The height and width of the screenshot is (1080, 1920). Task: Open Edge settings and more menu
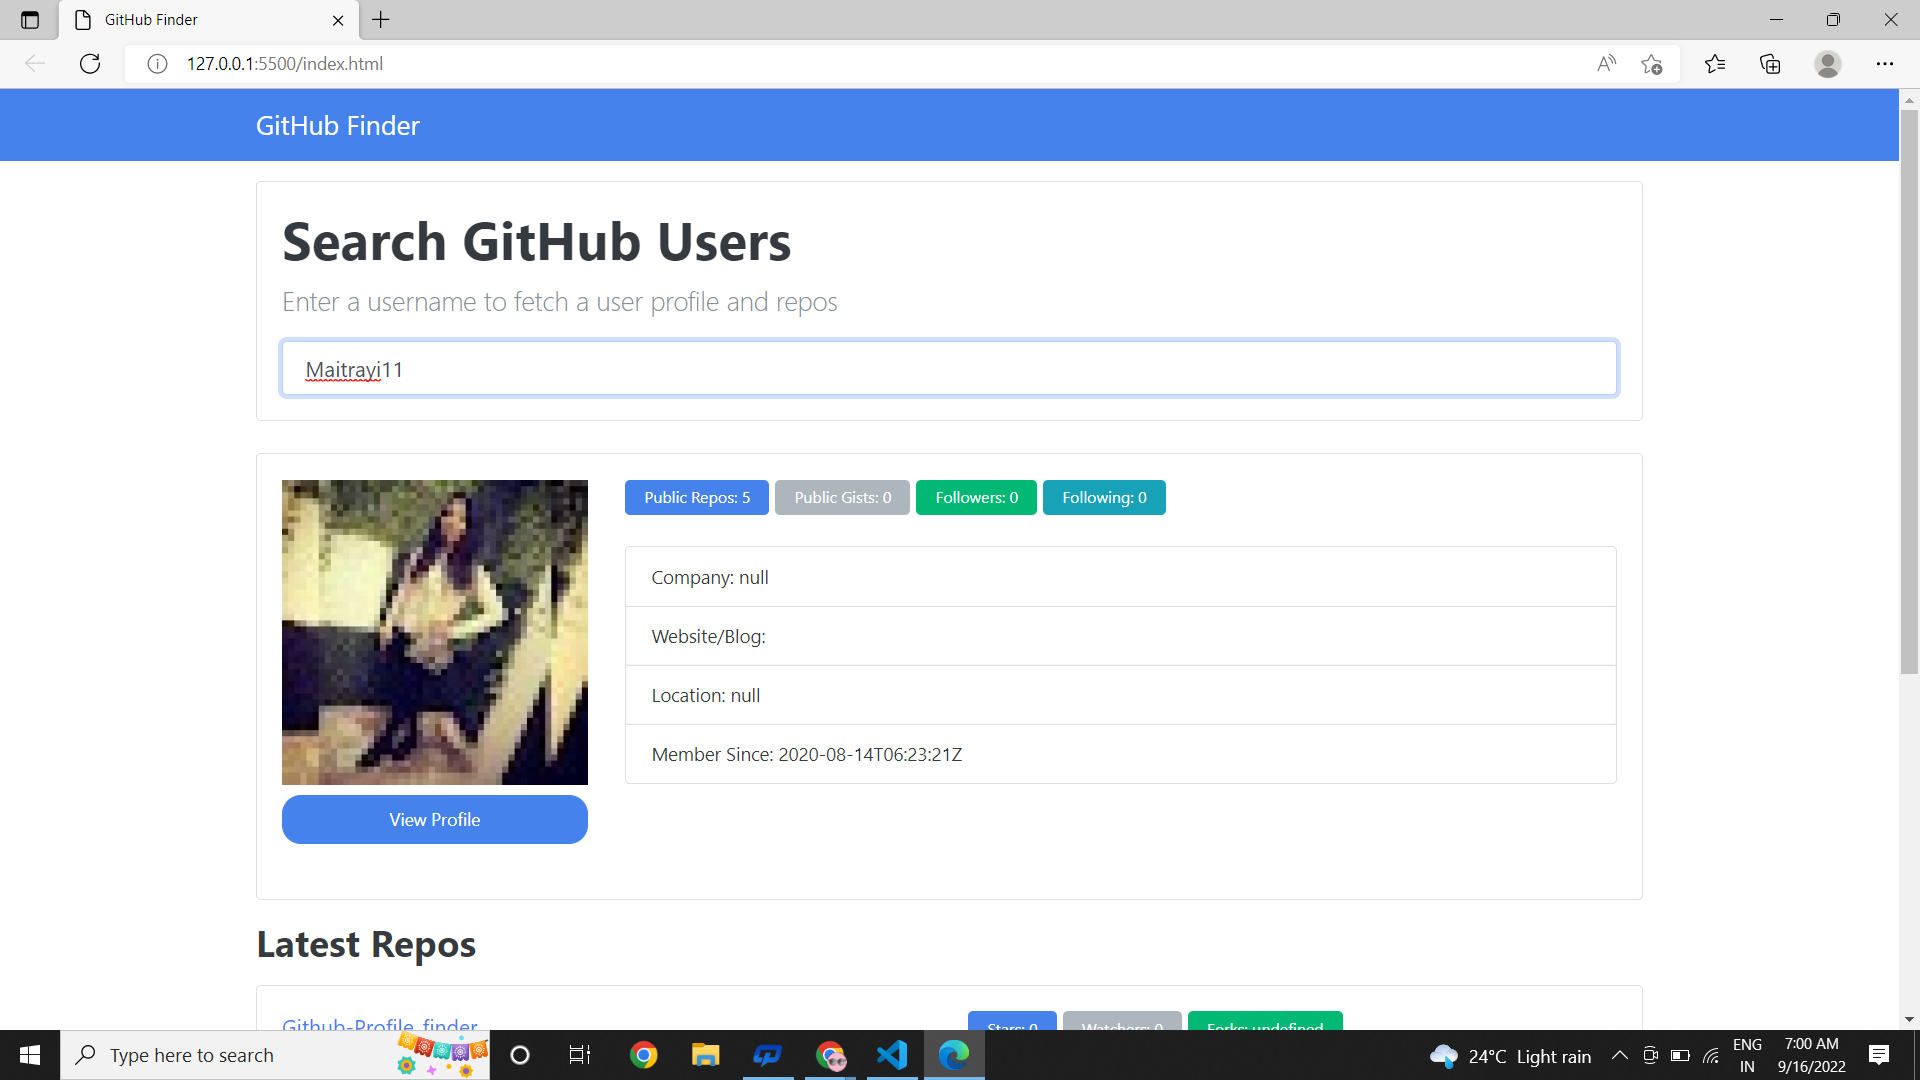(x=1886, y=63)
